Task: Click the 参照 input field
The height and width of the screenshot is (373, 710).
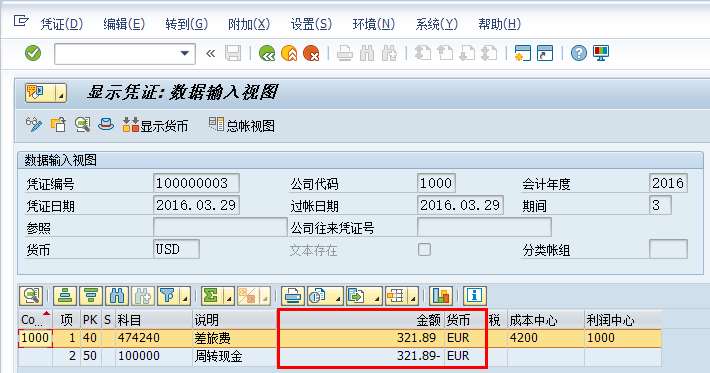Action: pos(220,228)
